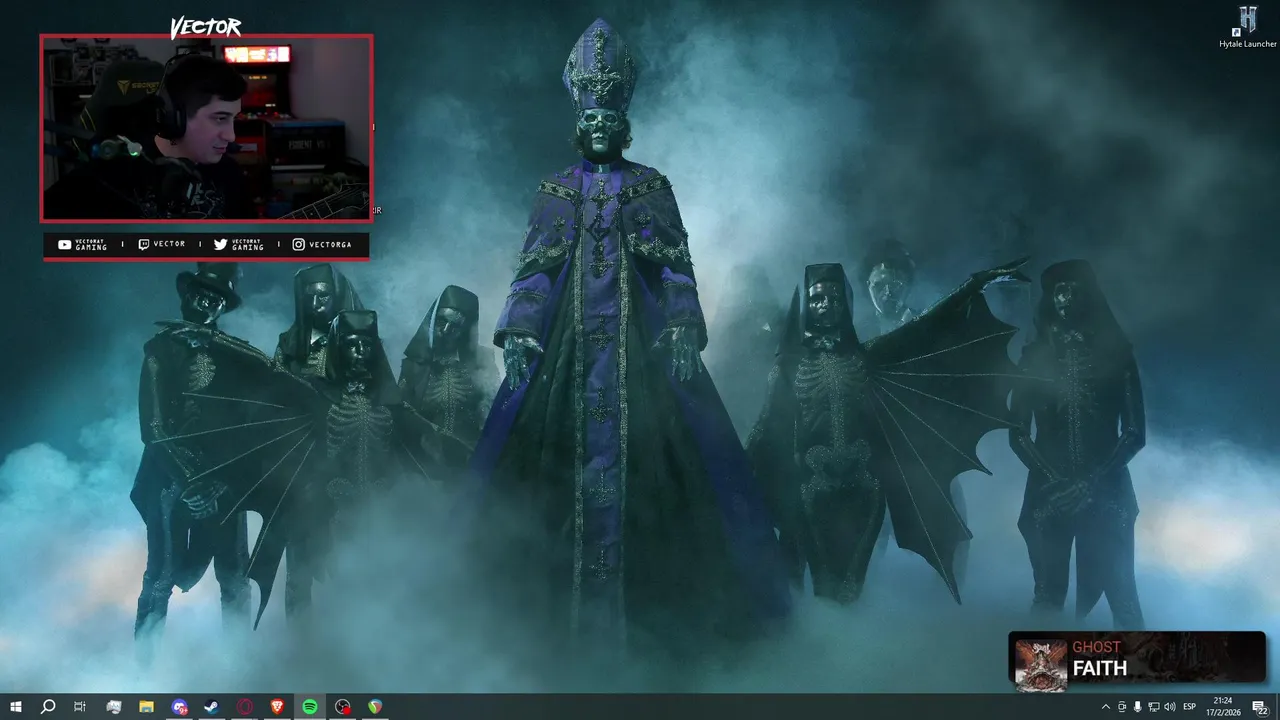Open File Explorer from the taskbar
Image resolution: width=1280 pixels, height=720 pixels.
click(x=146, y=707)
